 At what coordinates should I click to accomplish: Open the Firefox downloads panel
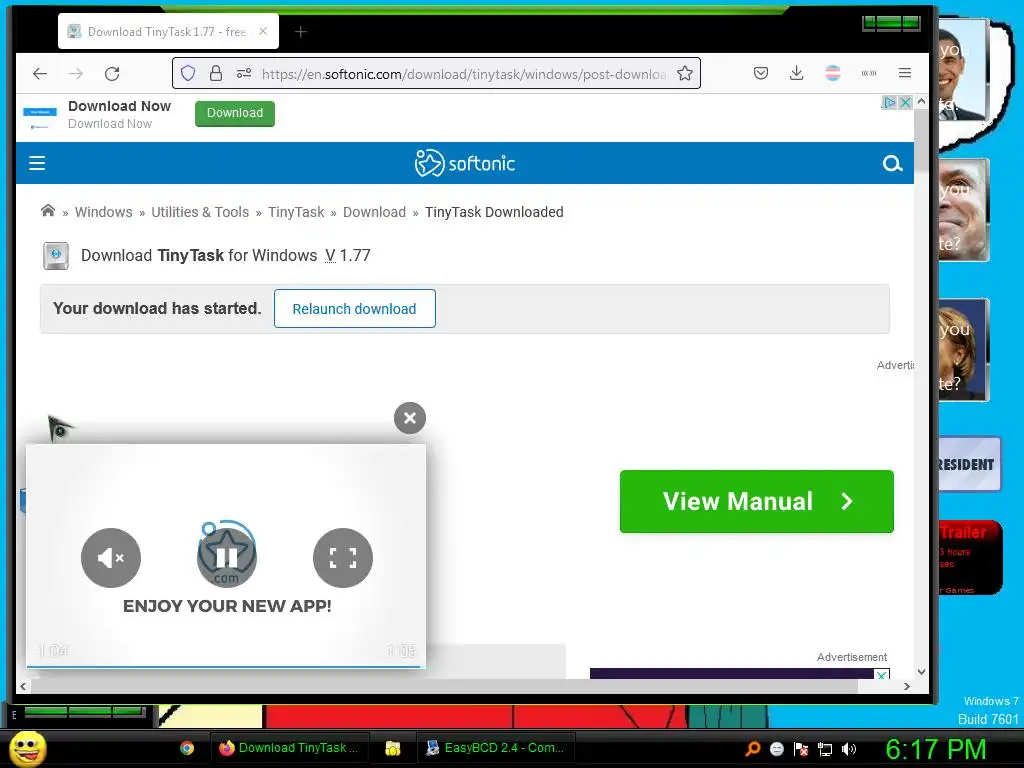[796, 73]
